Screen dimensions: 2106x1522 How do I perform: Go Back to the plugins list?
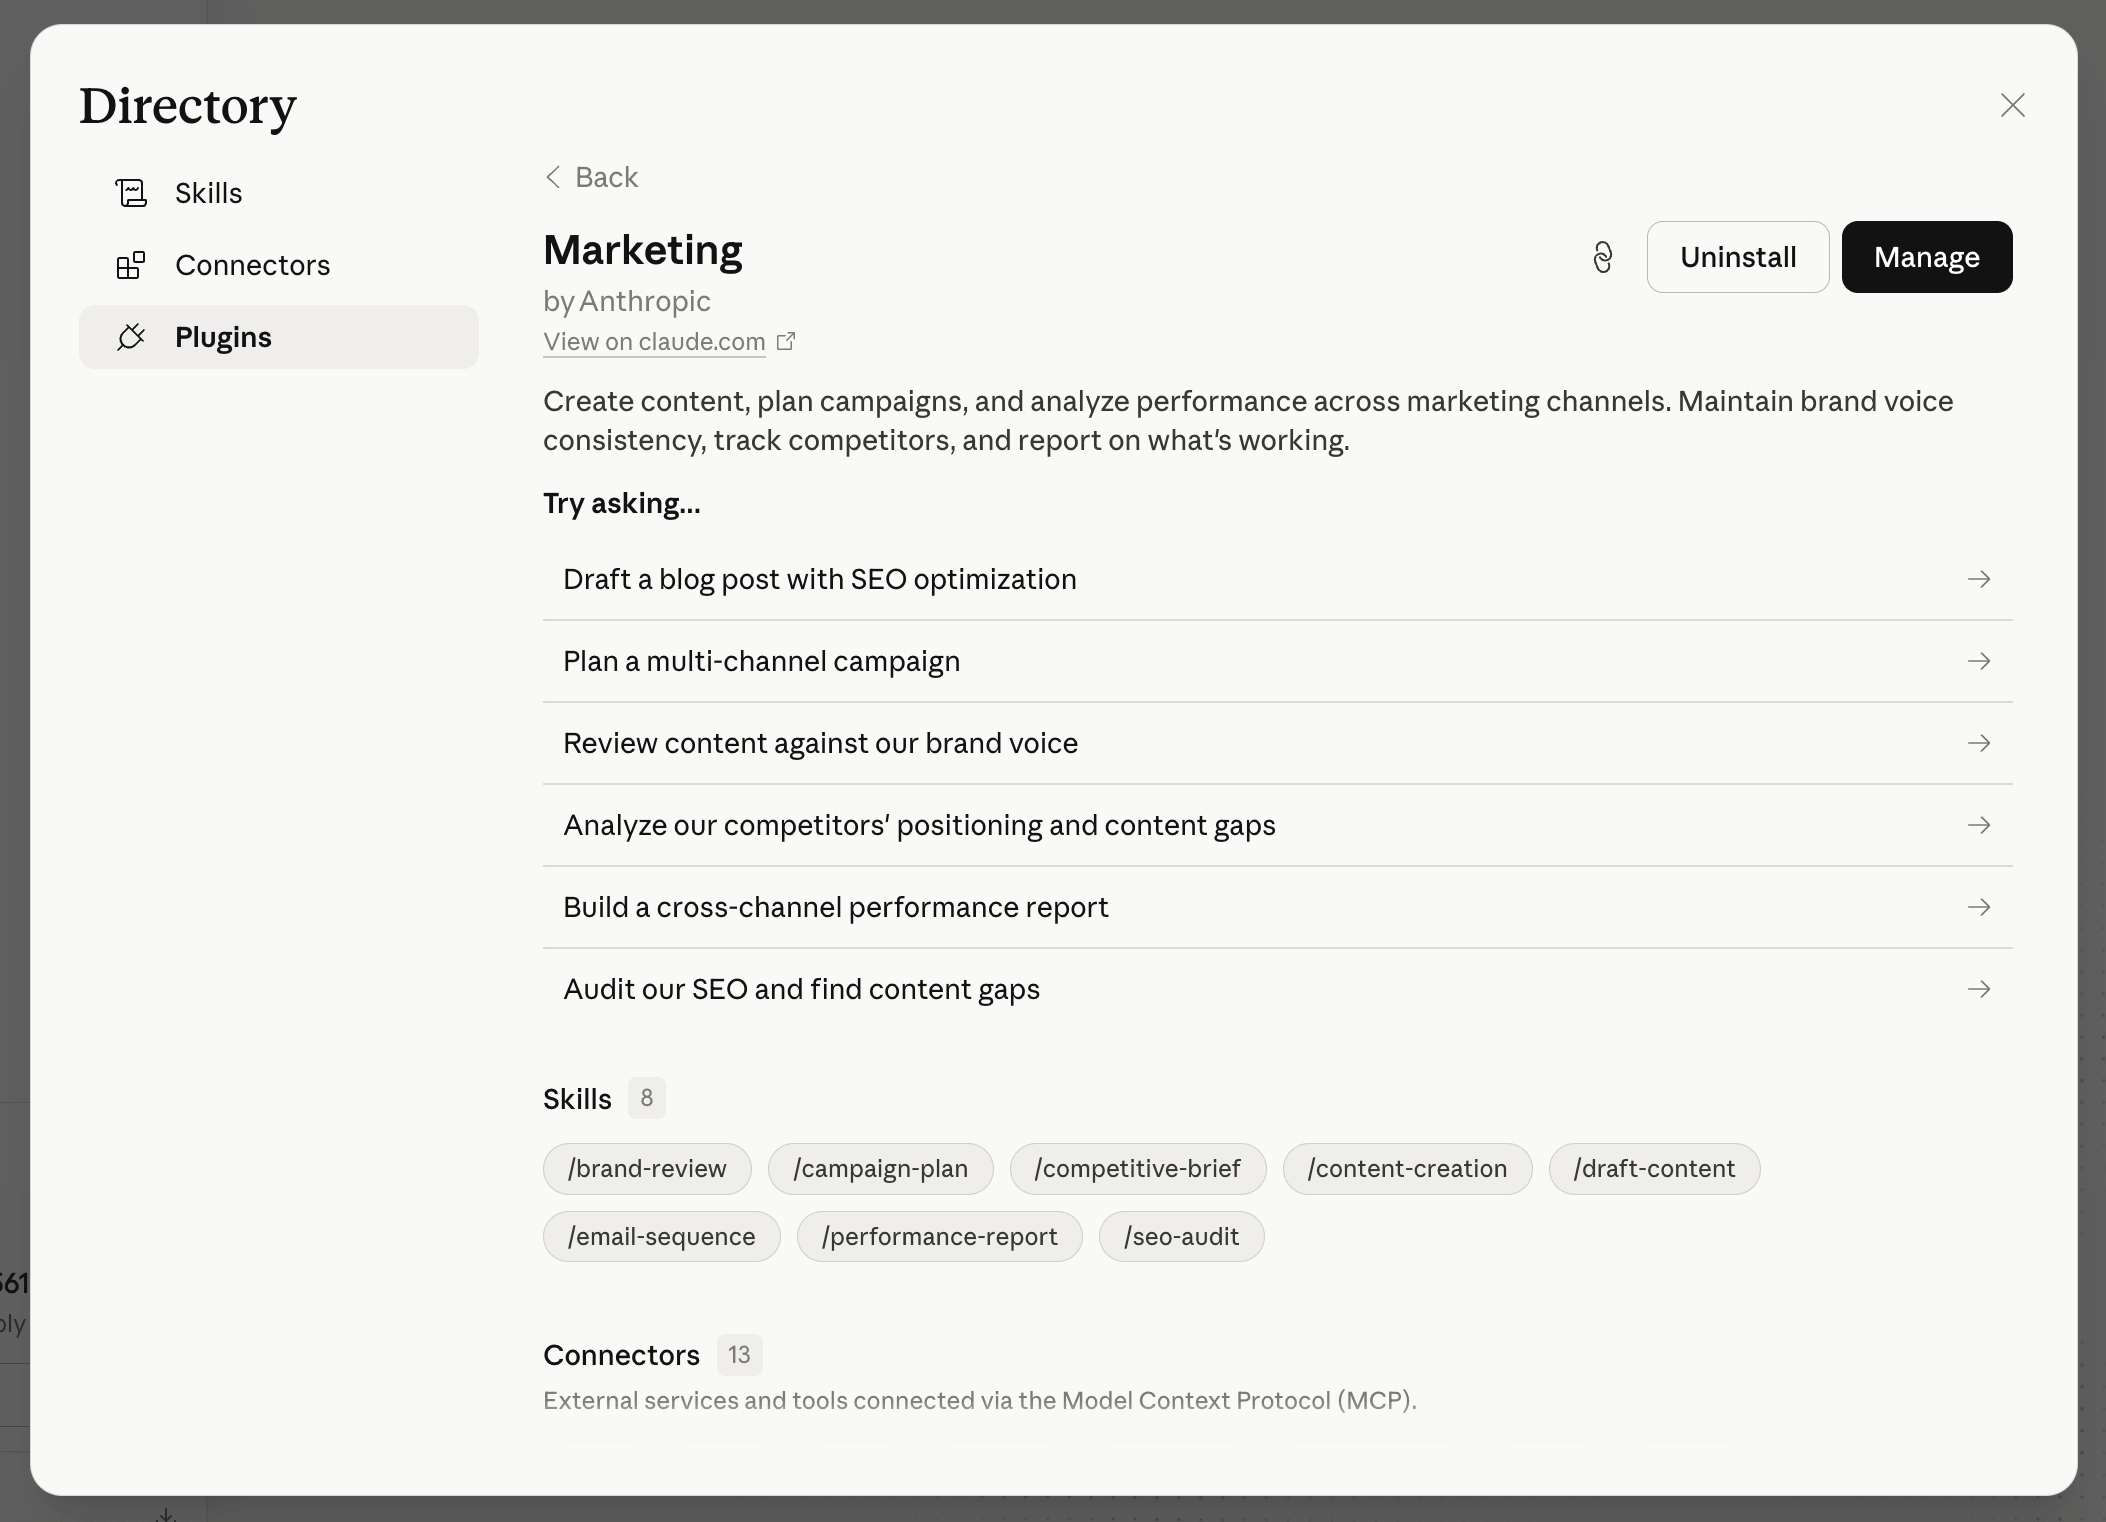(x=591, y=177)
